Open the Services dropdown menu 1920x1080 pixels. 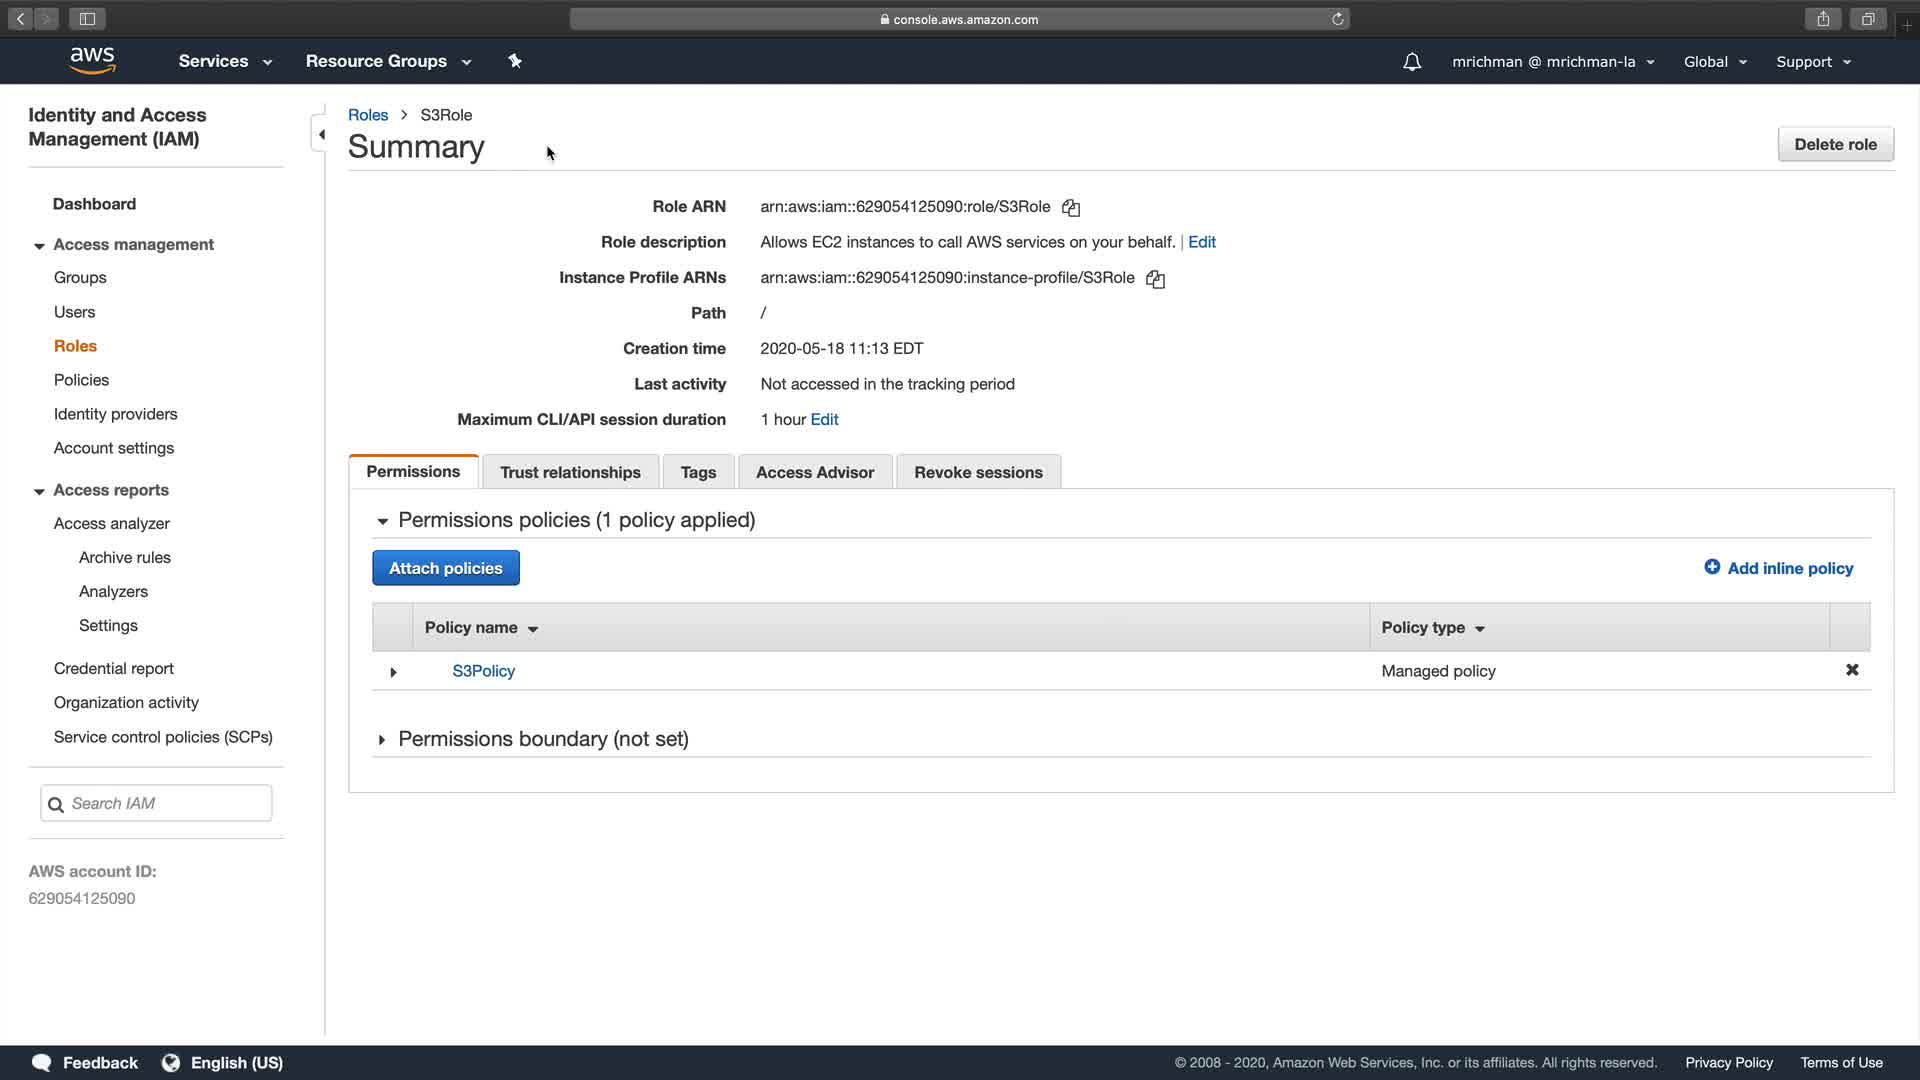click(x=225, y=62)
